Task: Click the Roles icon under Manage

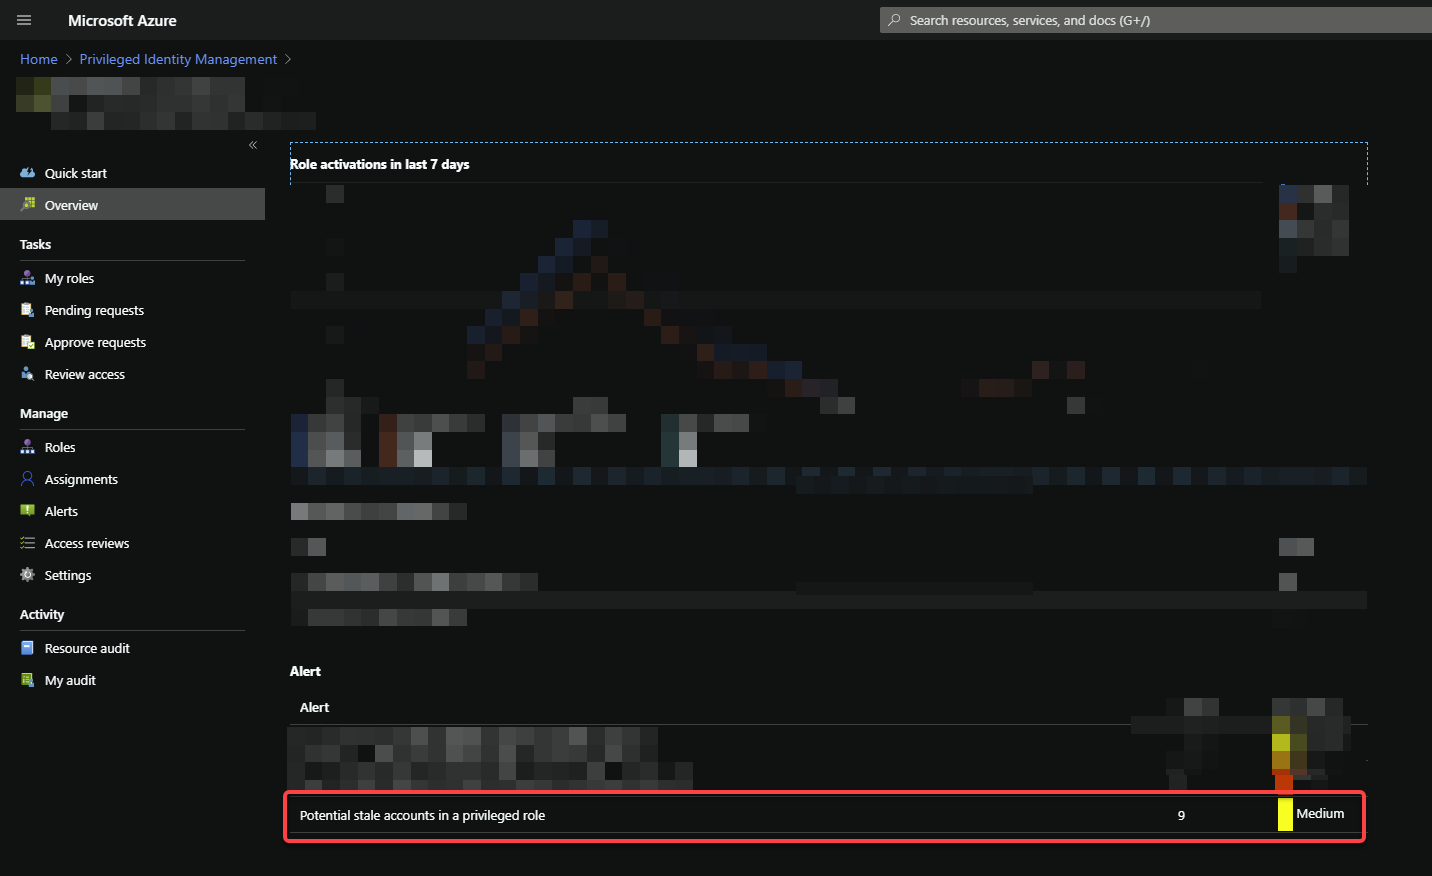Action: pos(27,447)
